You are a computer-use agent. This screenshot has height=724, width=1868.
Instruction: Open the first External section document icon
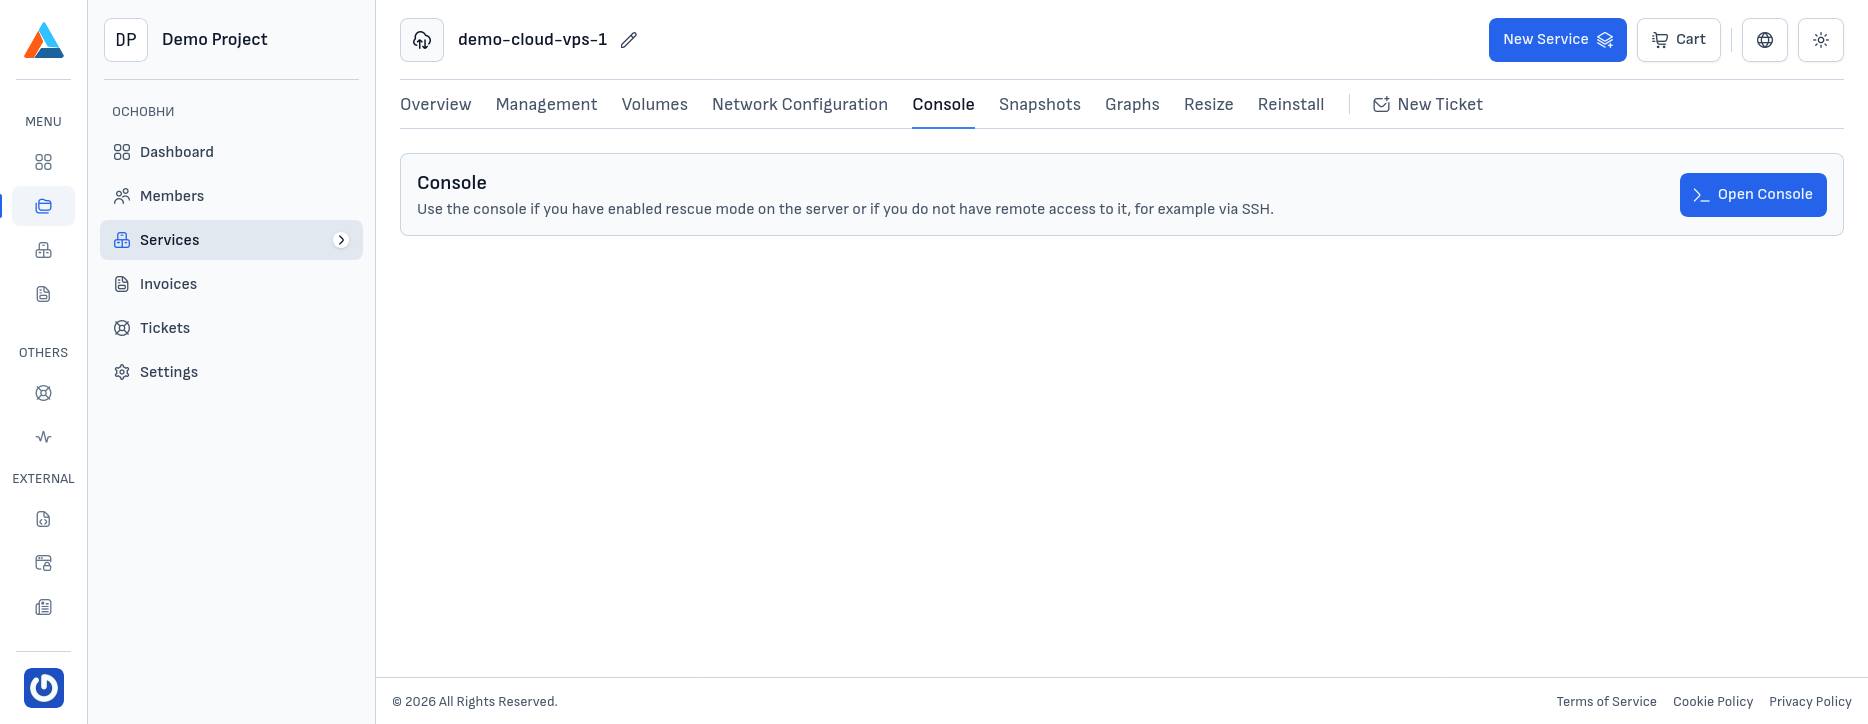coord(43,519)
